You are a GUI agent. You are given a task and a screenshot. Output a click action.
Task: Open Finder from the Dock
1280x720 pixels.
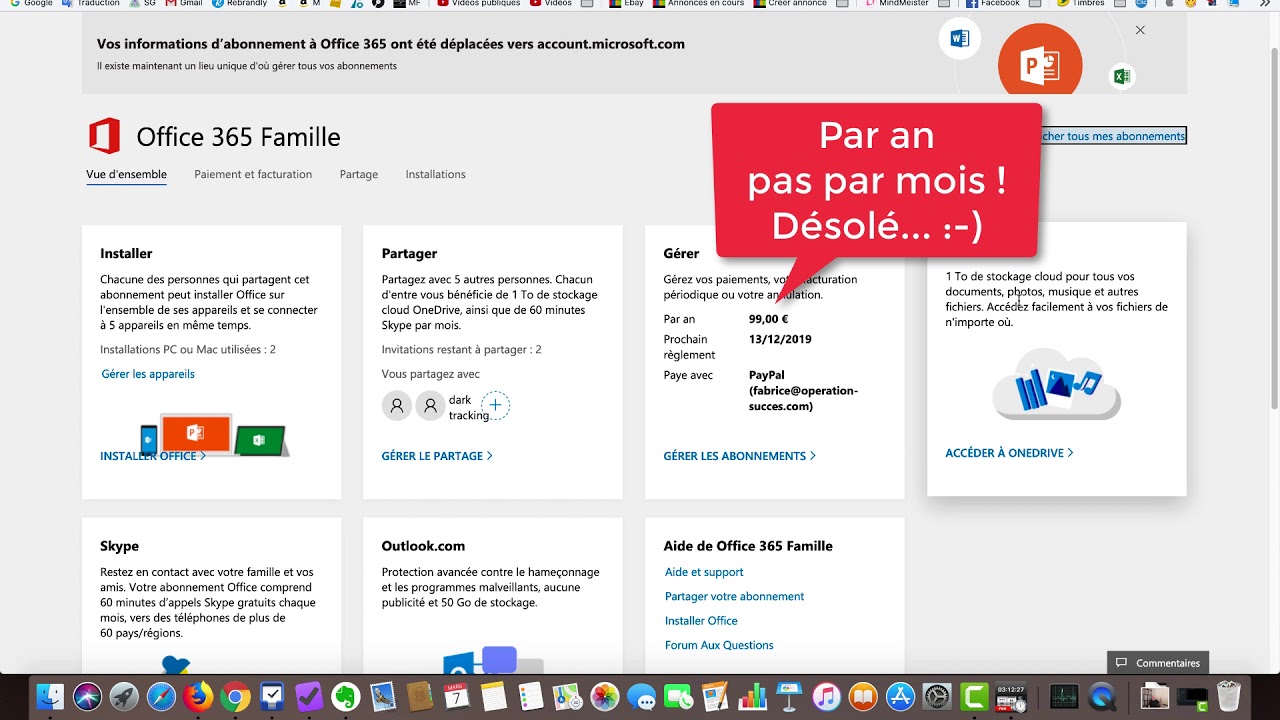click(x=50, y=697)
